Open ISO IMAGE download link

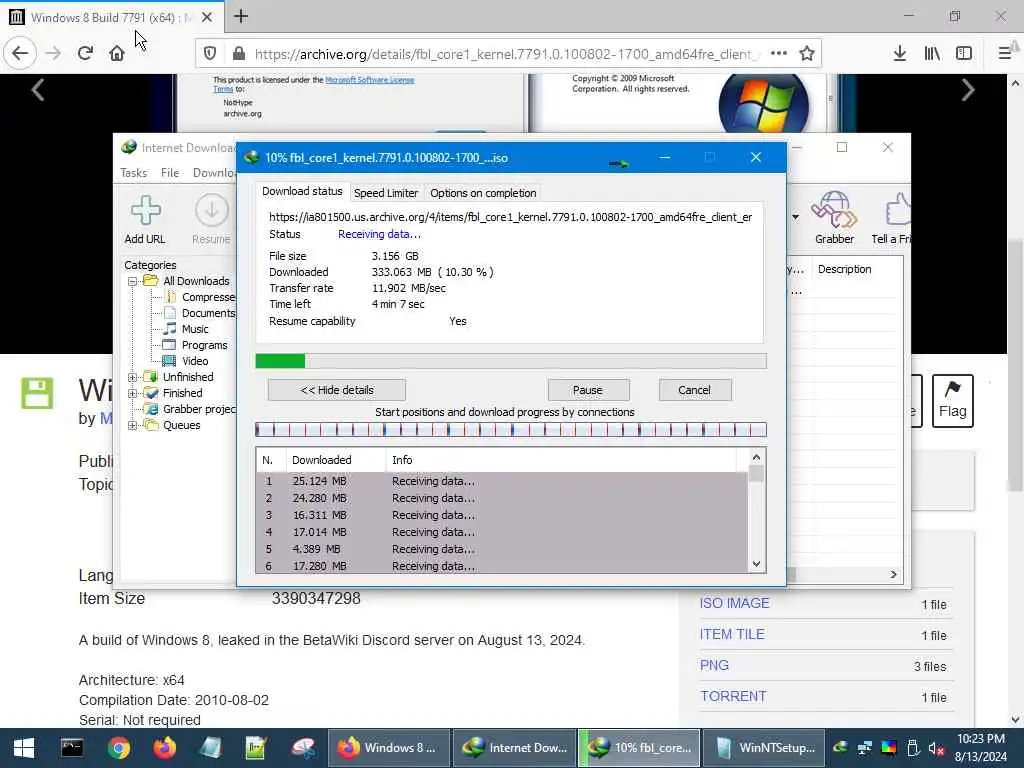[x=735, y=603]
